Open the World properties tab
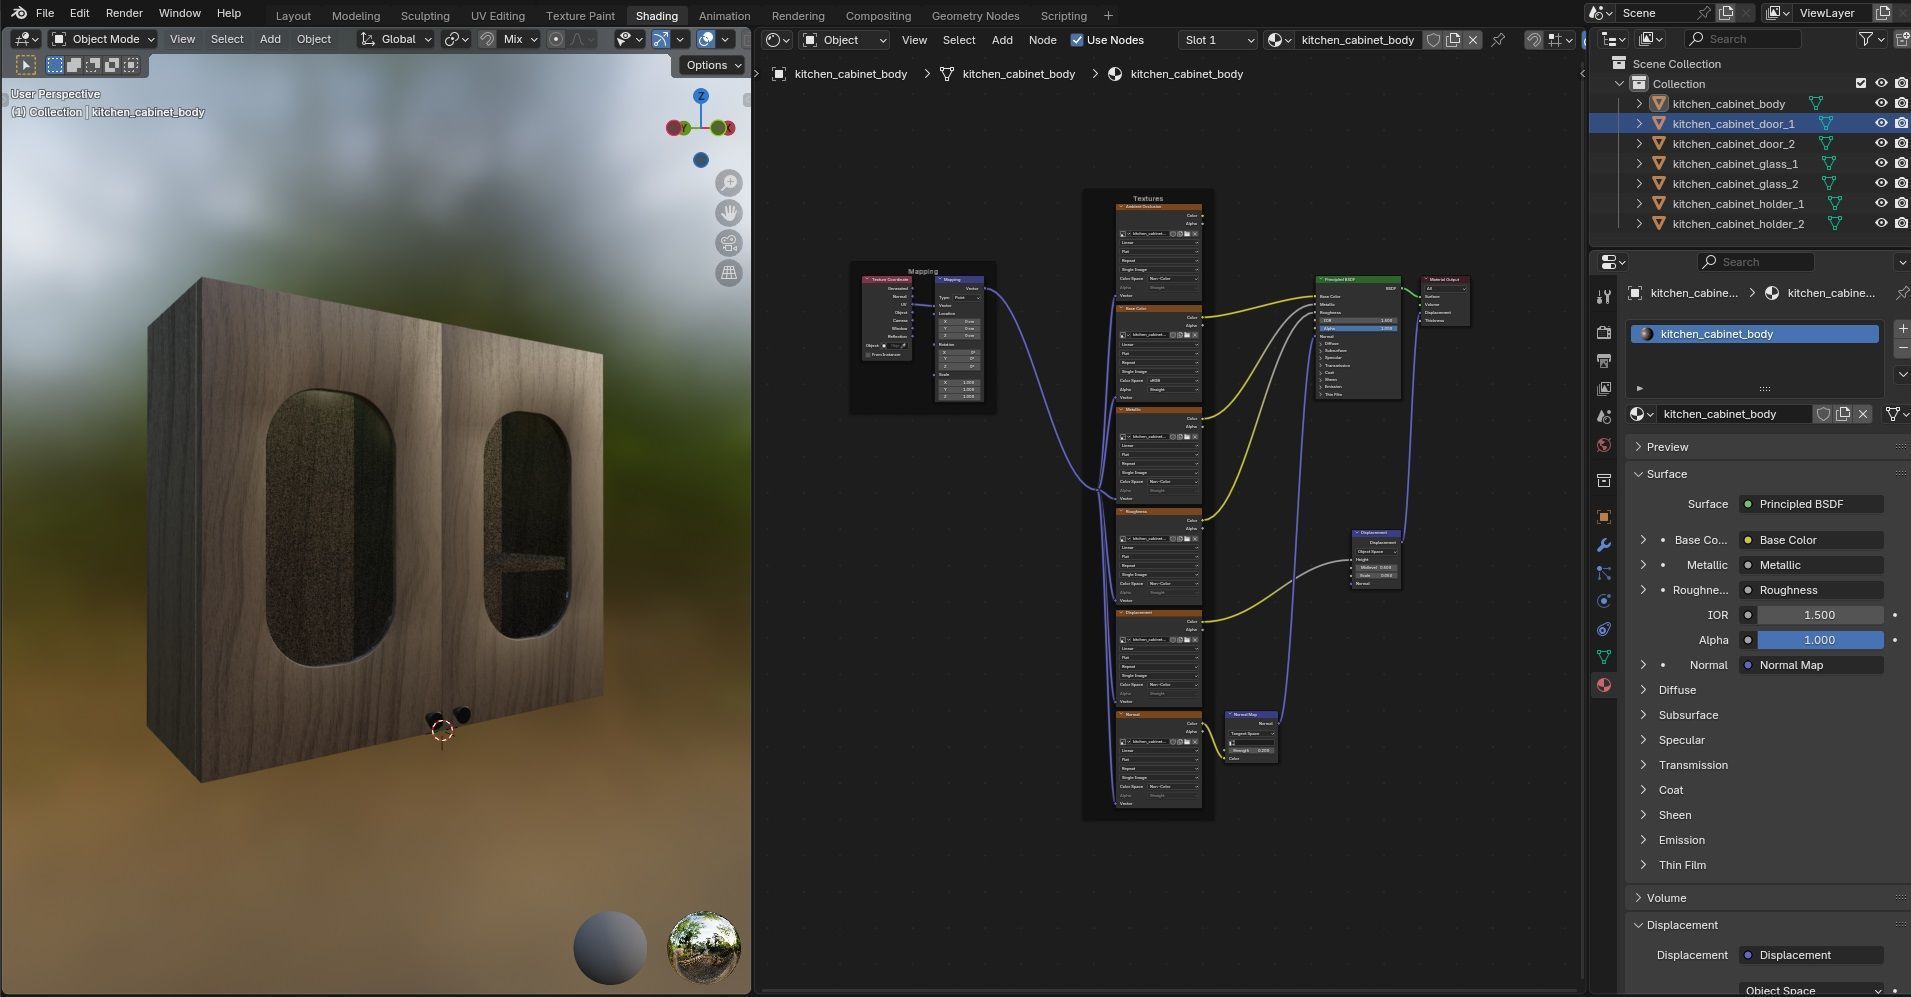The height and width of the screenshot is (997, 1911). [1604, 445]
